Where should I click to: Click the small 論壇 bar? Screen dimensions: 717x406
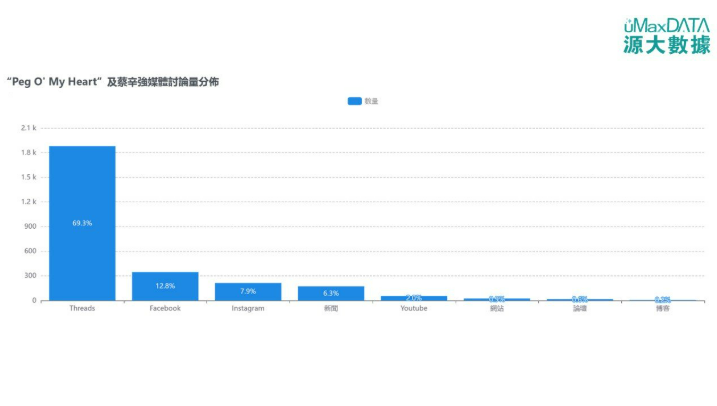[579, 299]
